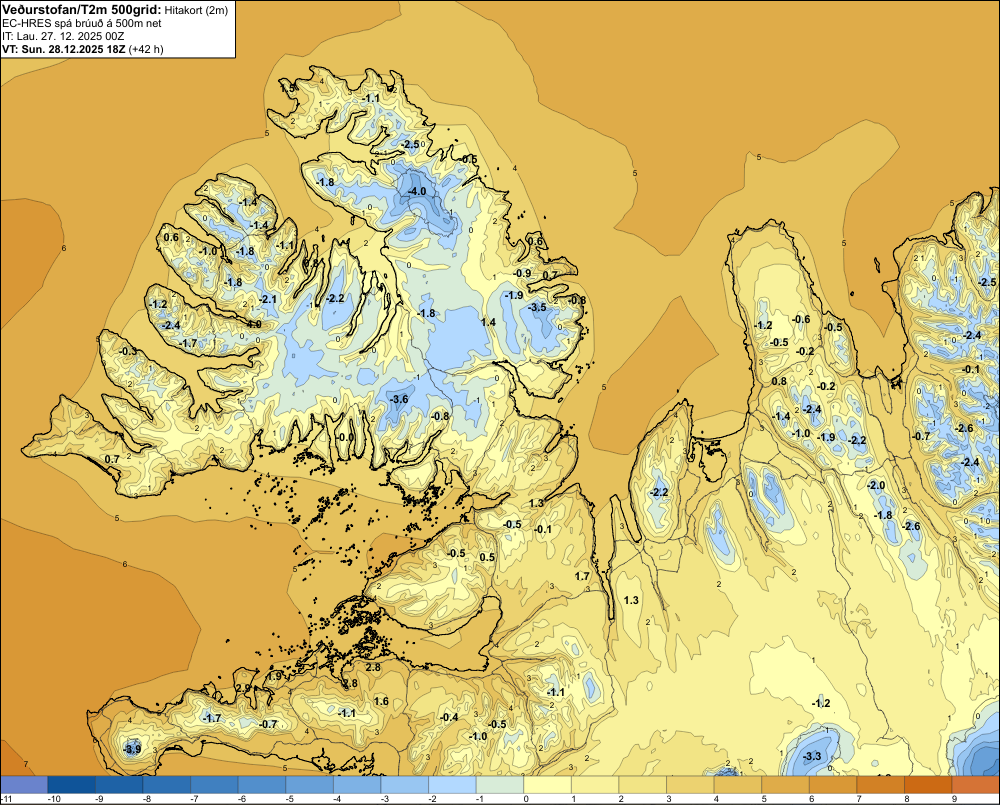Select the legend swatch between 8 and 9
The image size is (1000, 805).
coord(928,785)
